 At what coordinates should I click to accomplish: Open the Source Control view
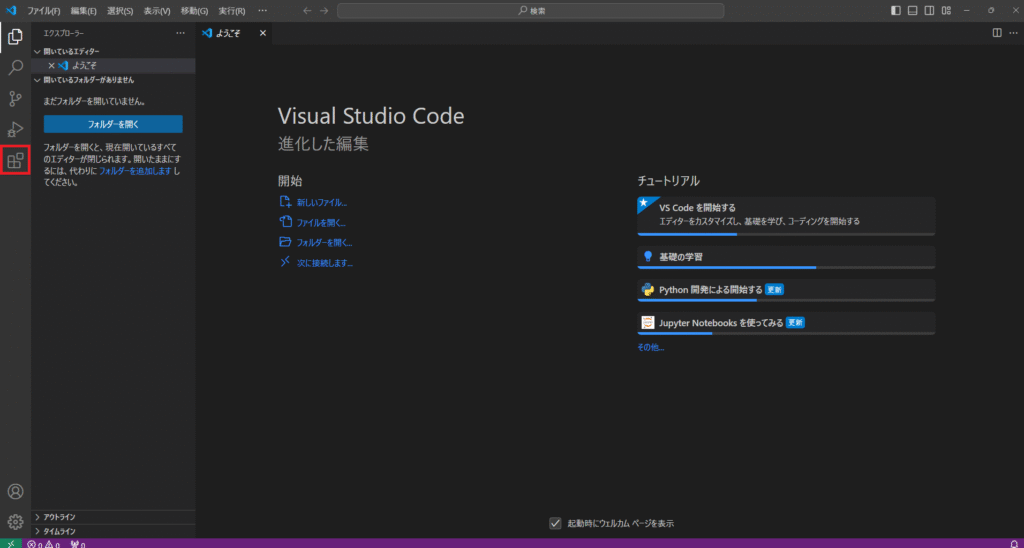tap(15, 98)
